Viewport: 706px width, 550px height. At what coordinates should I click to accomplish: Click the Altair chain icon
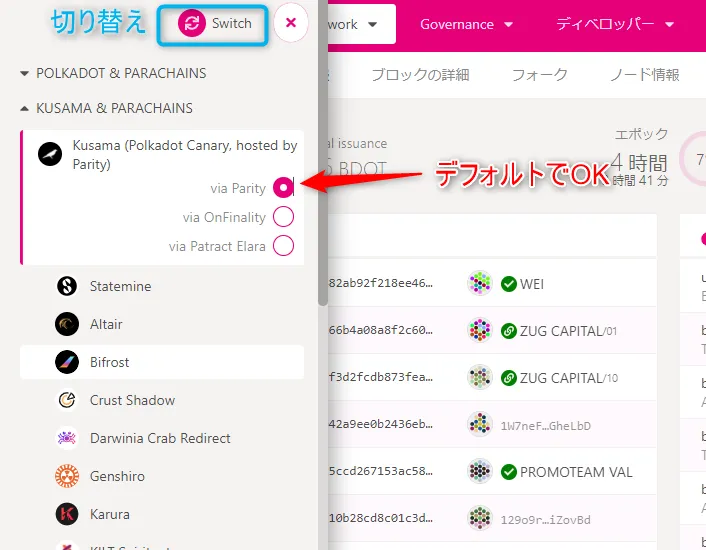[x=67, y=324]
